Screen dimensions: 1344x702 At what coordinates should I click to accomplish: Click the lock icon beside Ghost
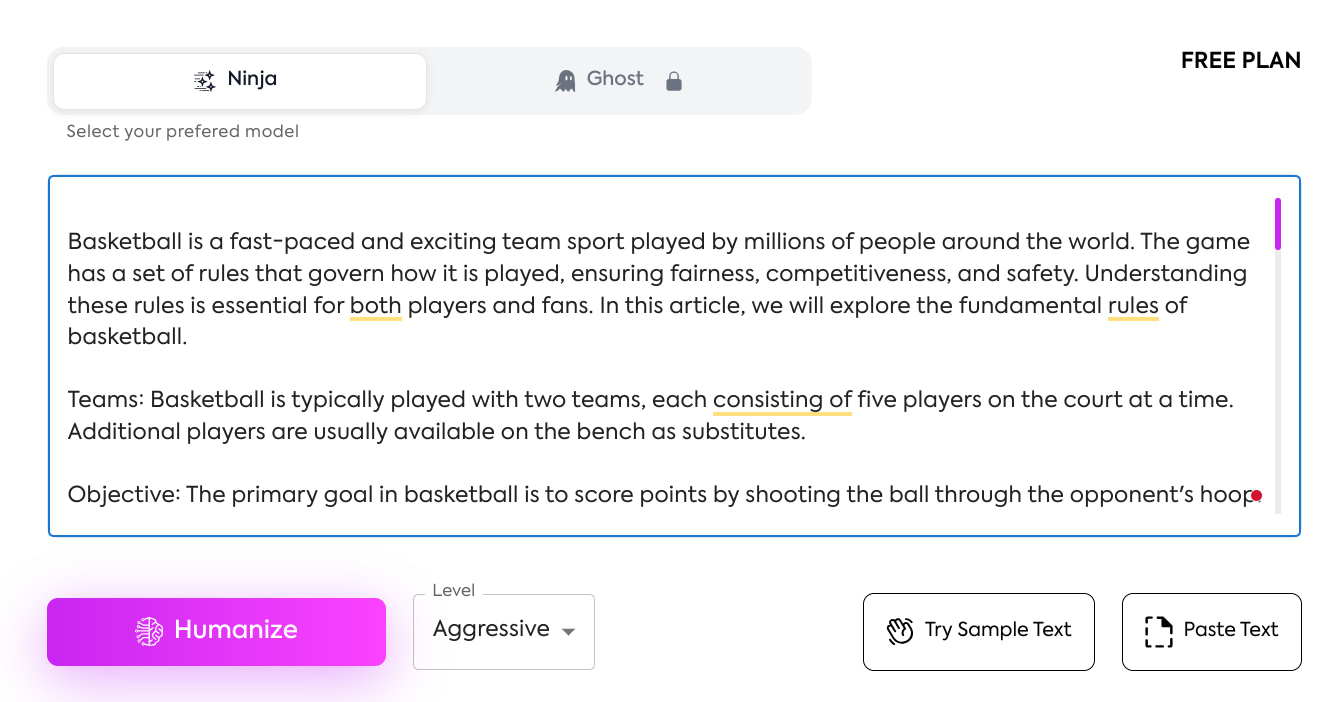coord(674,81)
